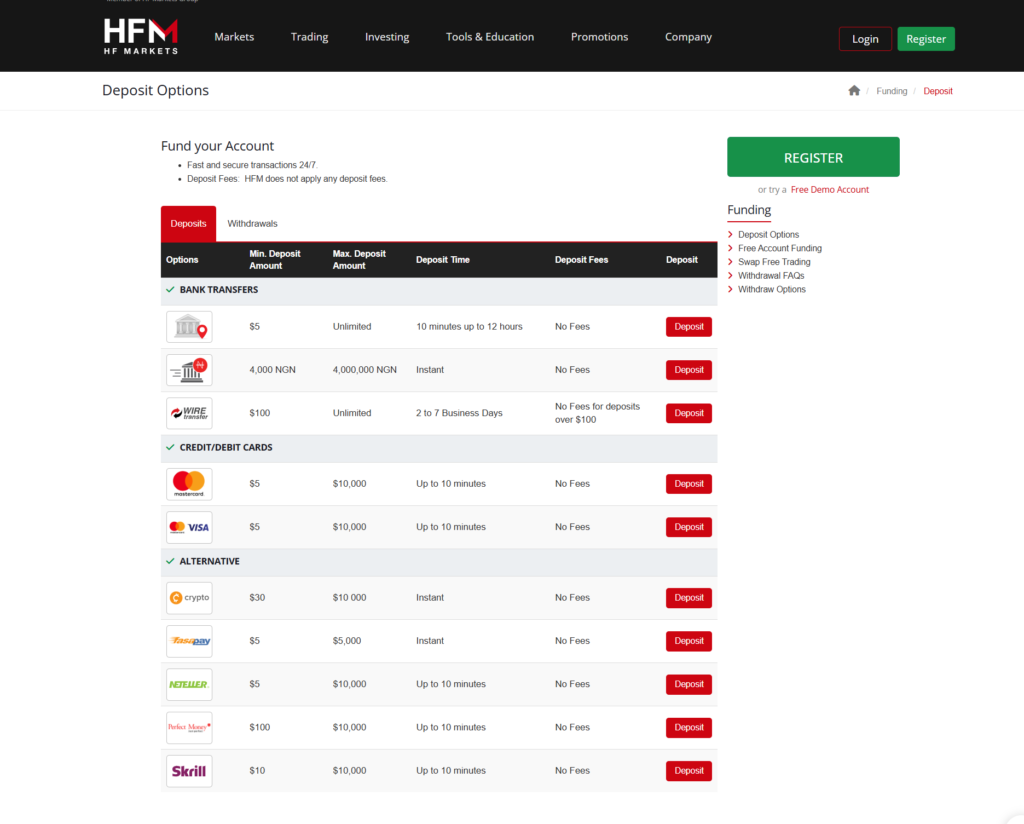Click the 'Fund your Account' heading
This screenshot has height=824, width=1024.
click(x=217, y=146)
